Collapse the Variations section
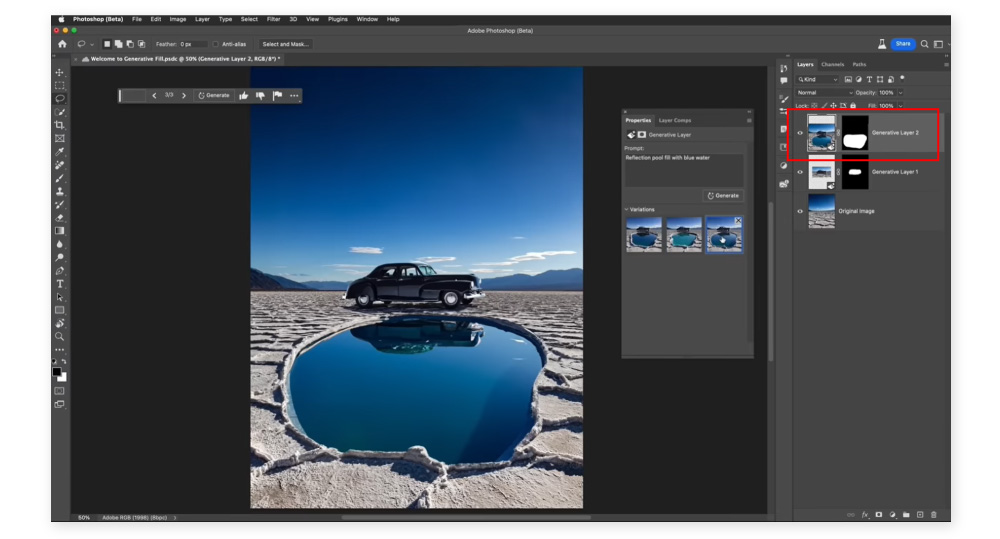 point(626,209)
